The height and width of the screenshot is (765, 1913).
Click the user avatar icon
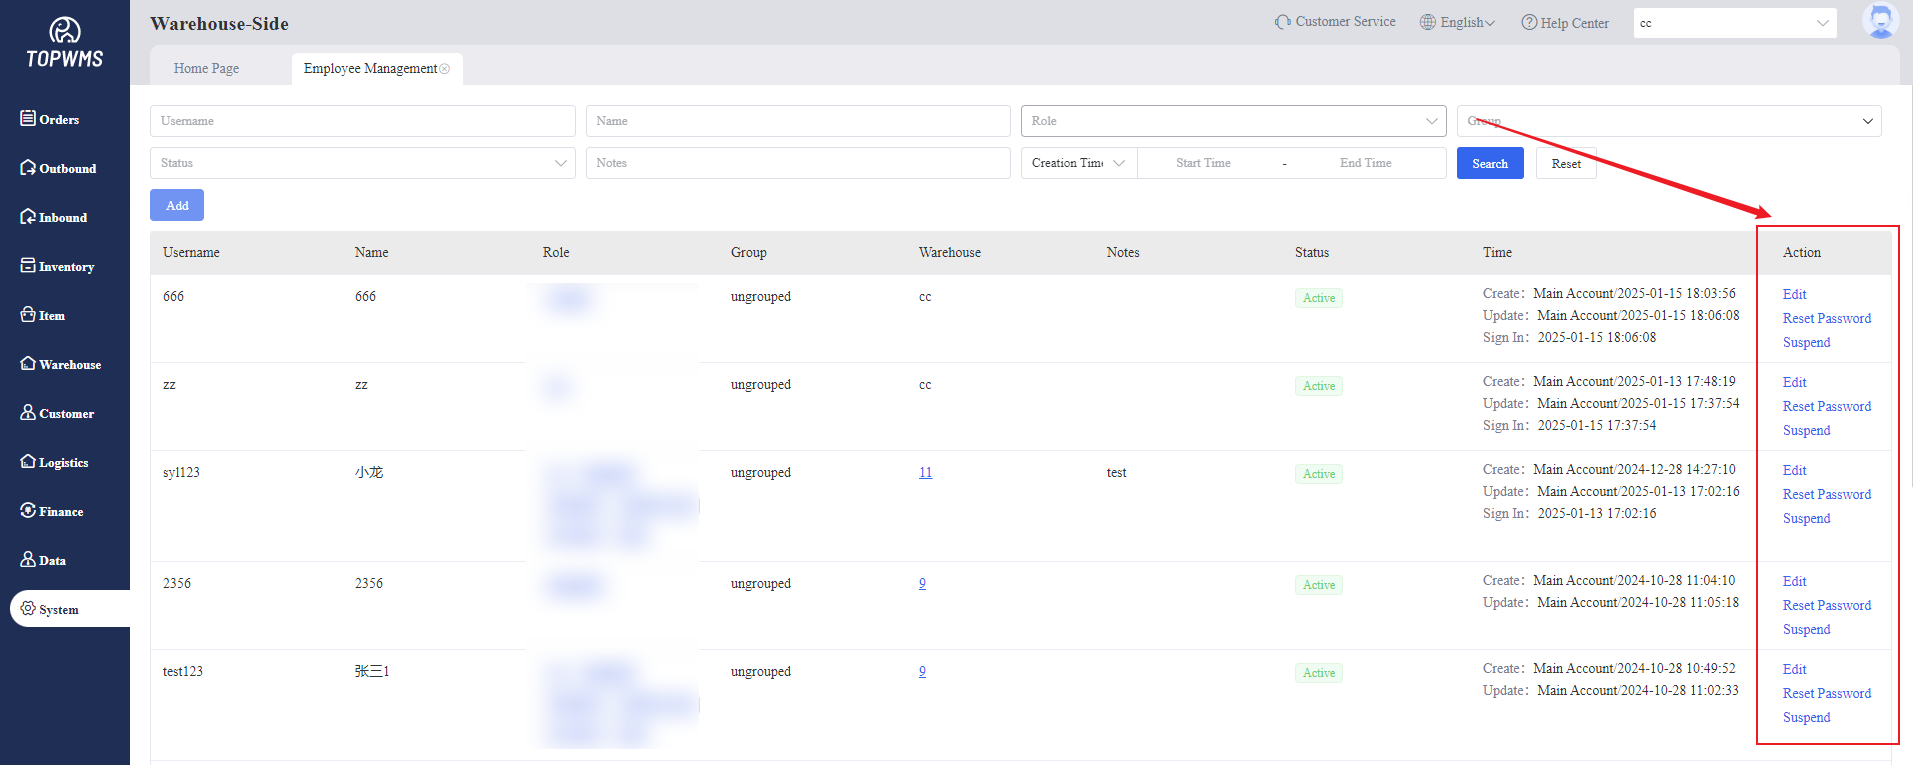(x=1879, y=21)
